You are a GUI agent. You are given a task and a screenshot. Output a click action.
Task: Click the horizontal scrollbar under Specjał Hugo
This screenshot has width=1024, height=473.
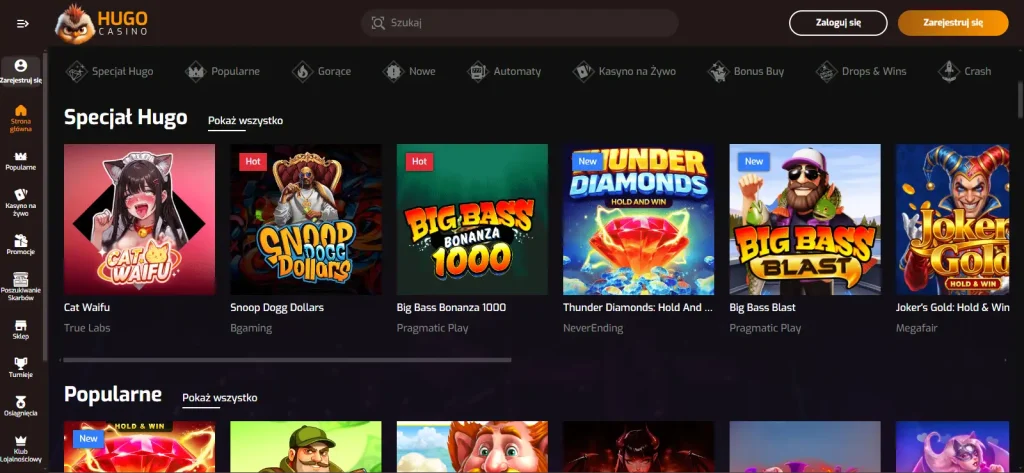click(287, 359)
